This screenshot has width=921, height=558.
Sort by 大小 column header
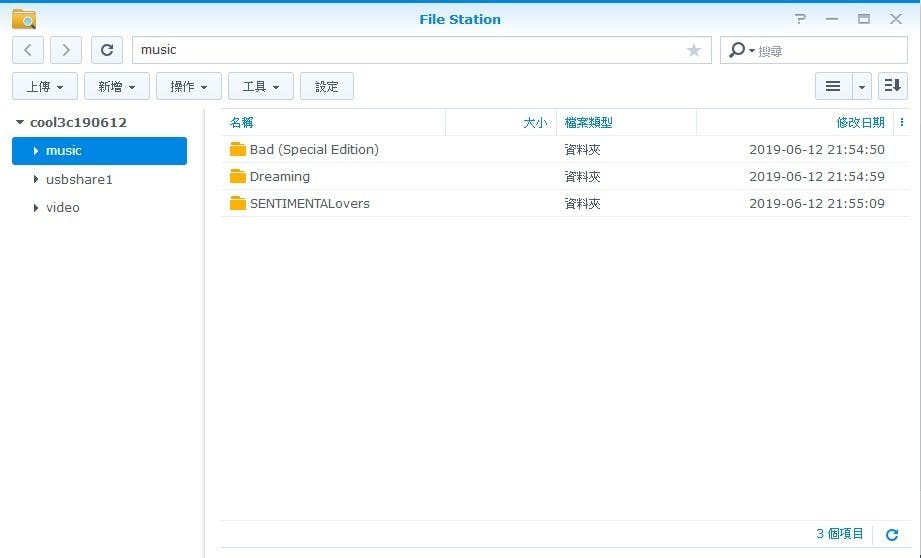535,122
